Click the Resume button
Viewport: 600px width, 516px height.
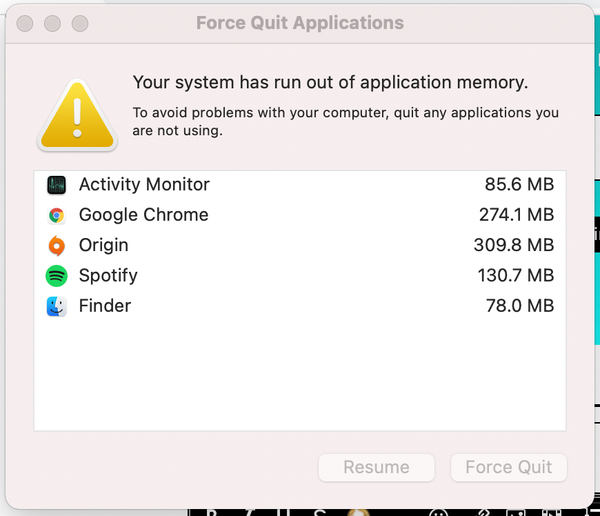(376, 467)
